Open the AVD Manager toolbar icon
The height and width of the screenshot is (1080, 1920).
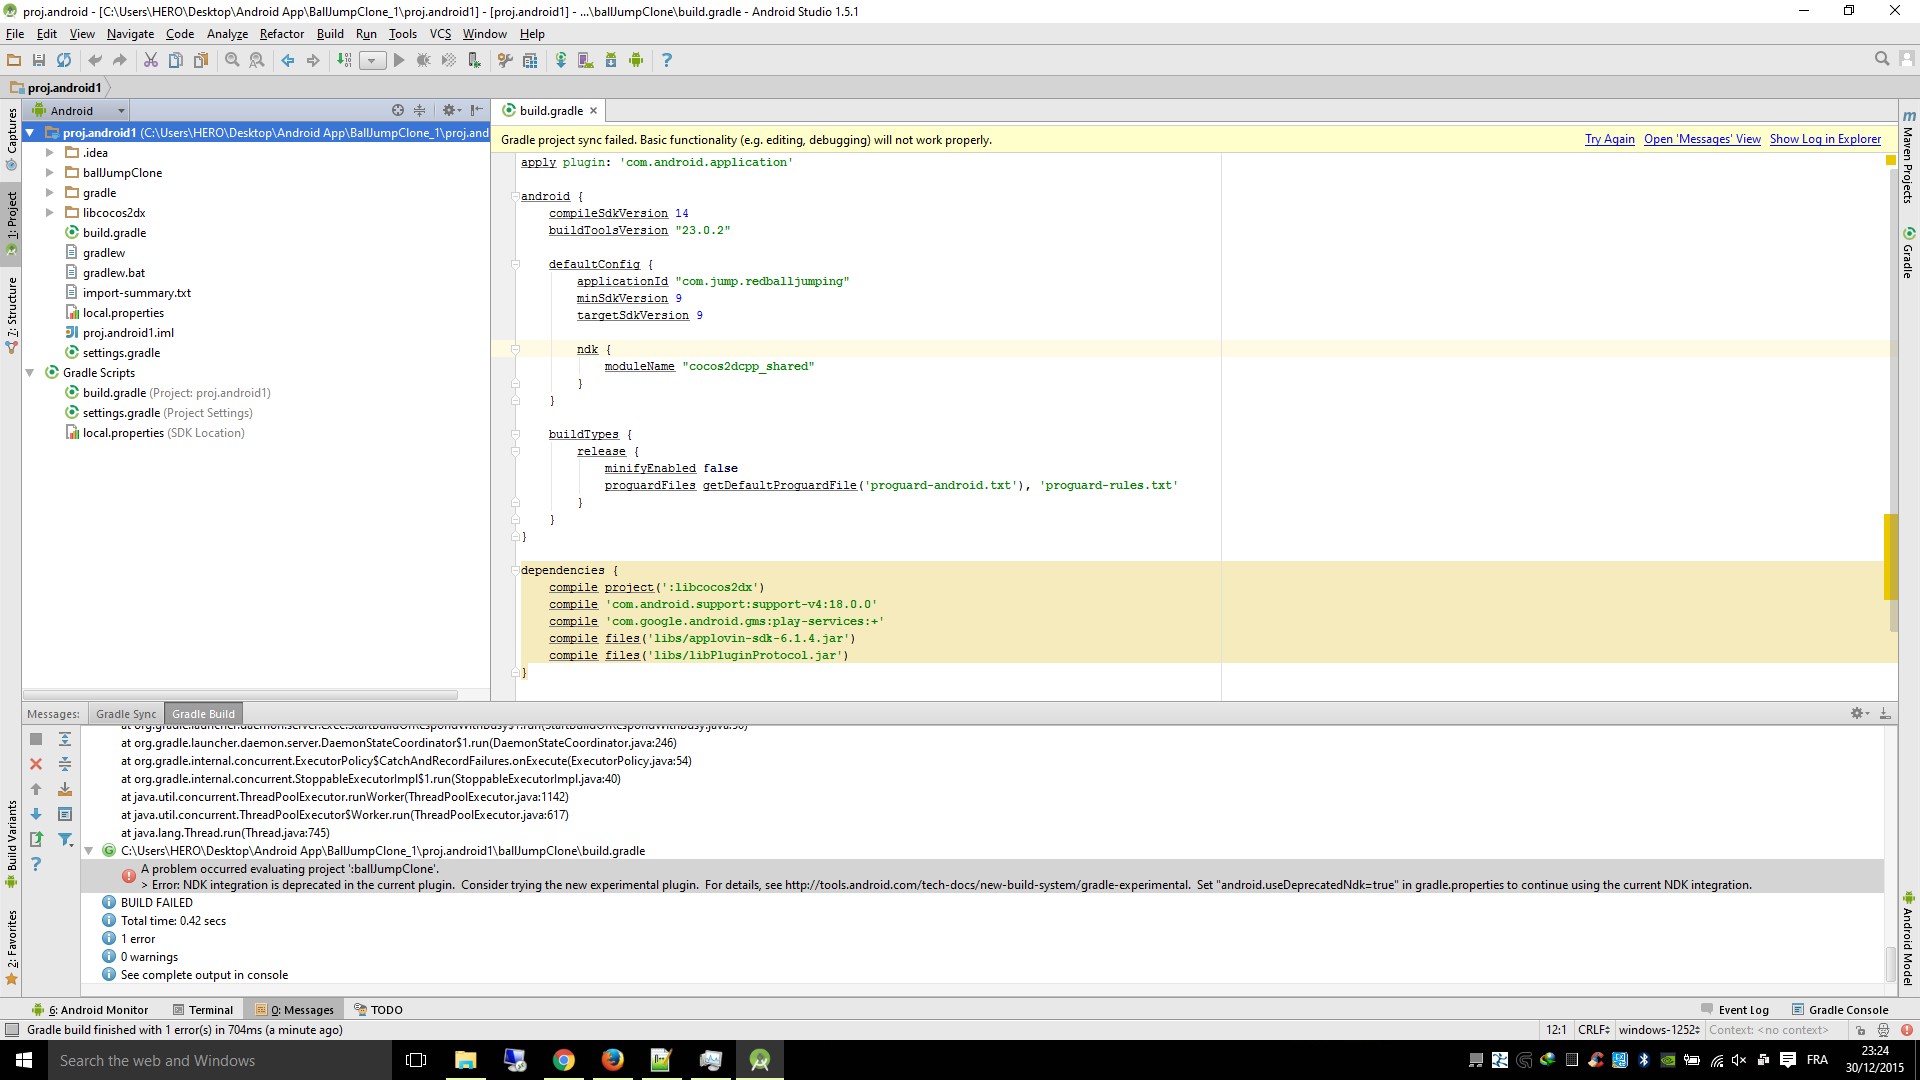point(585,60)
